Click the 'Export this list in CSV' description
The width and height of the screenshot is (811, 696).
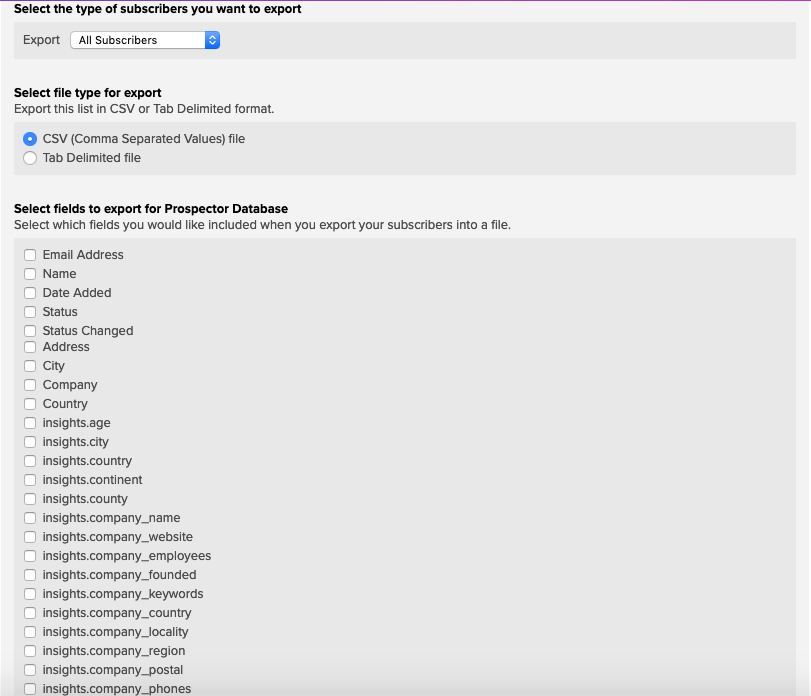(144, 109)
